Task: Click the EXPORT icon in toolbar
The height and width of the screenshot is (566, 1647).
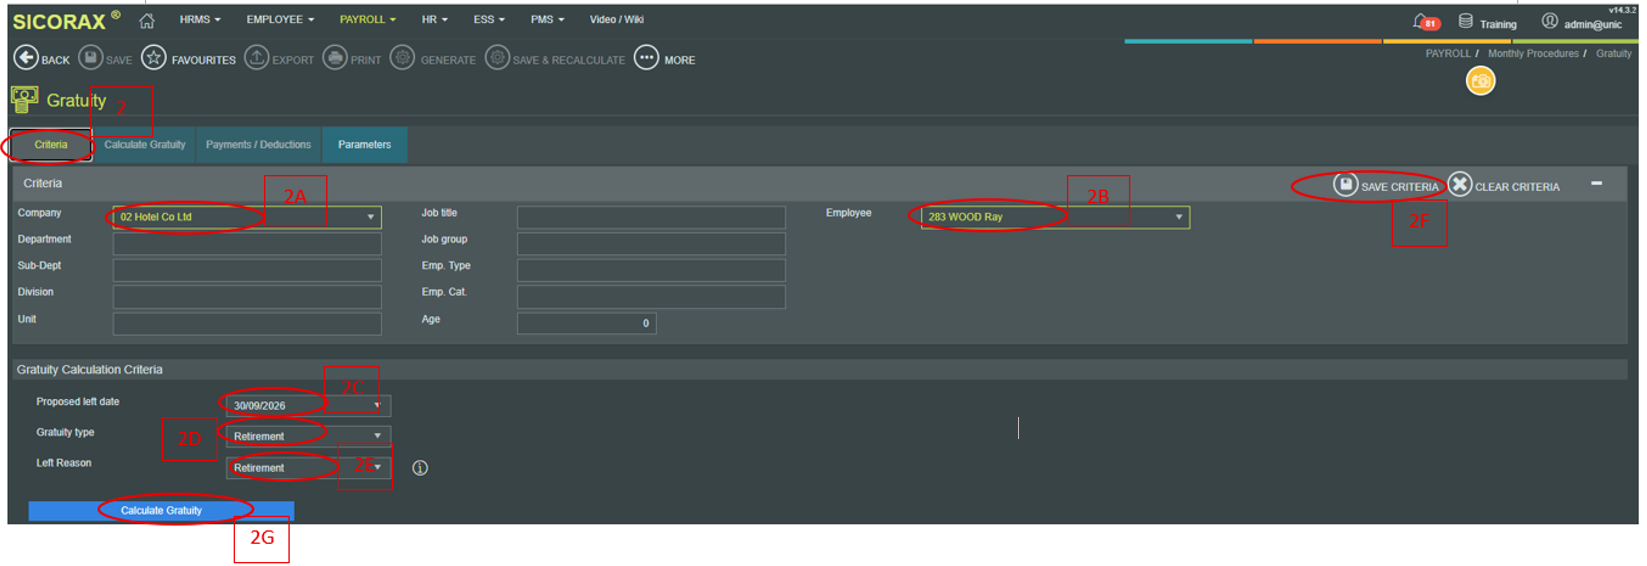Action: coord(257,58)
